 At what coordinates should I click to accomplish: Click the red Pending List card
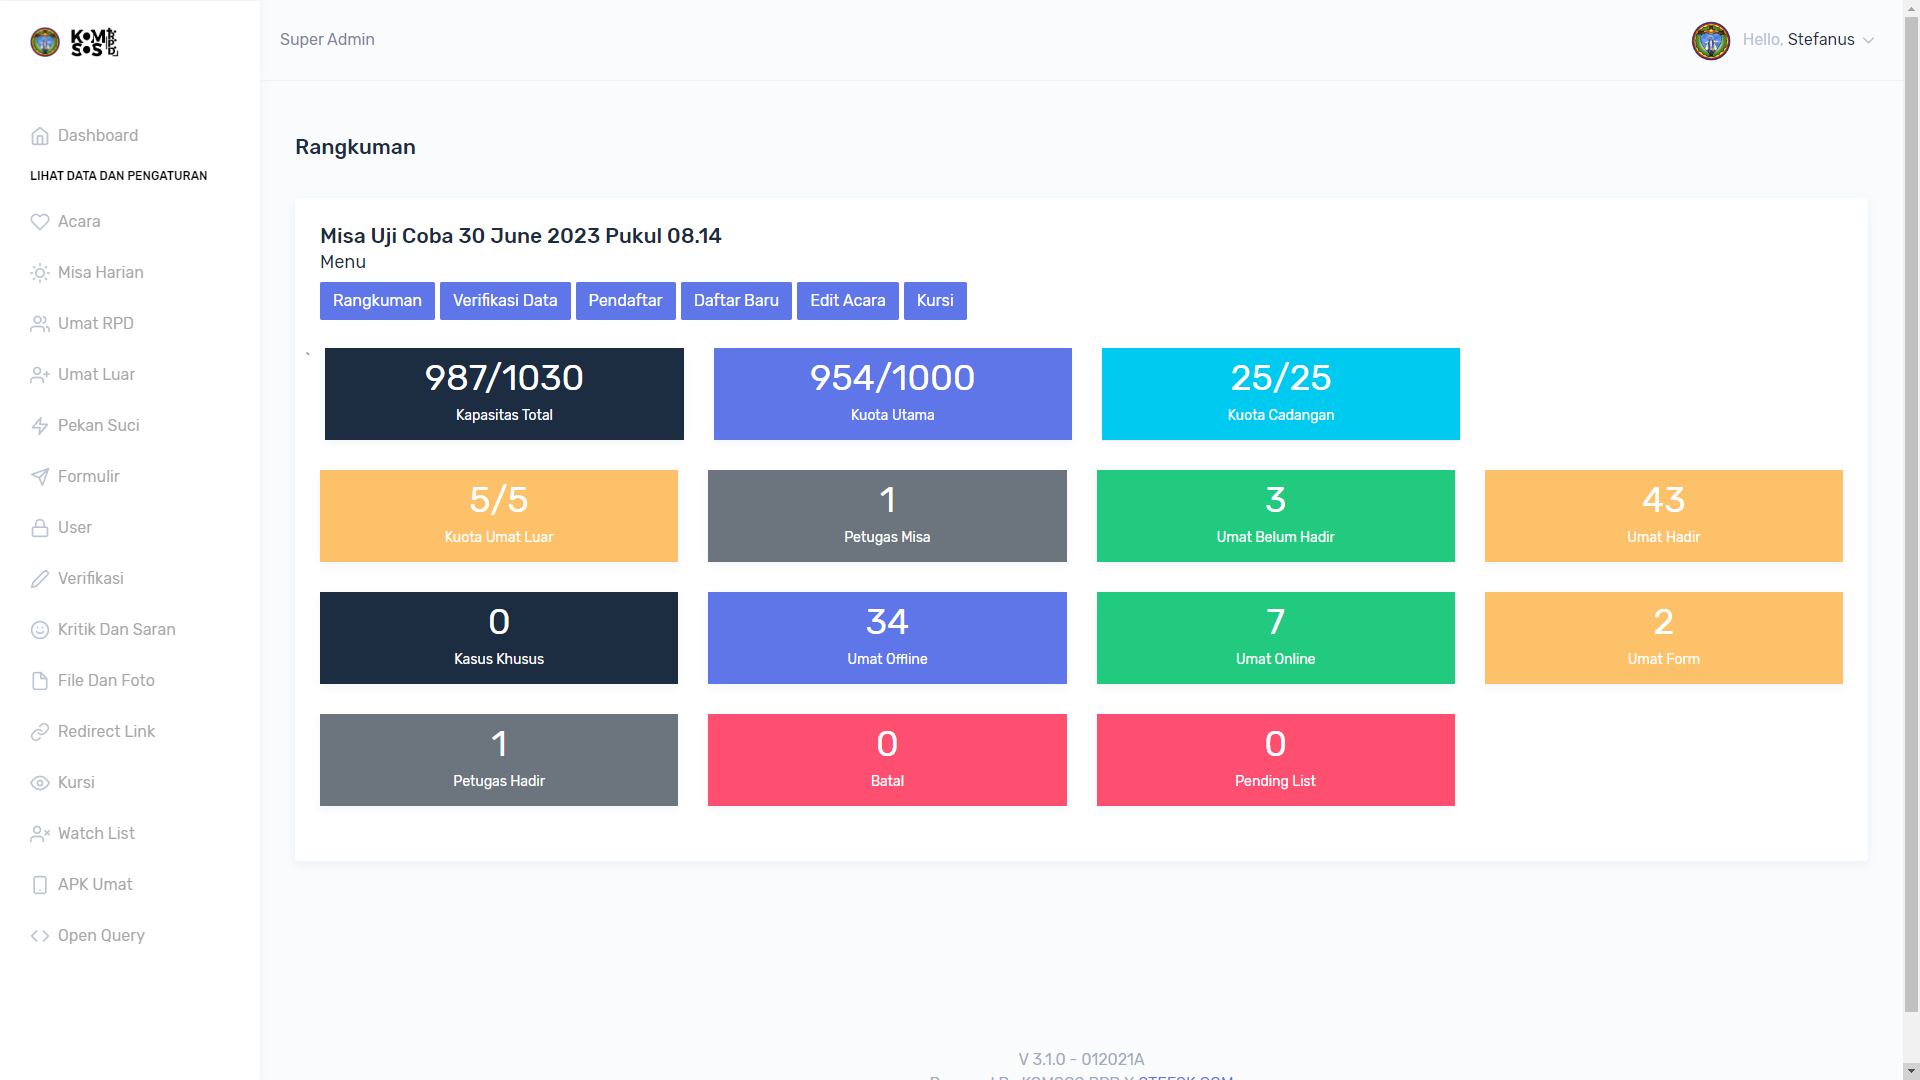(x=1275, y=760)
